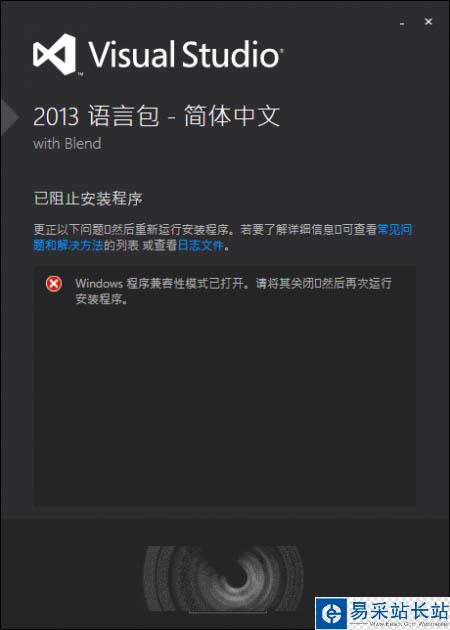Click empty area inside the error list panel

tap(225, 402)
